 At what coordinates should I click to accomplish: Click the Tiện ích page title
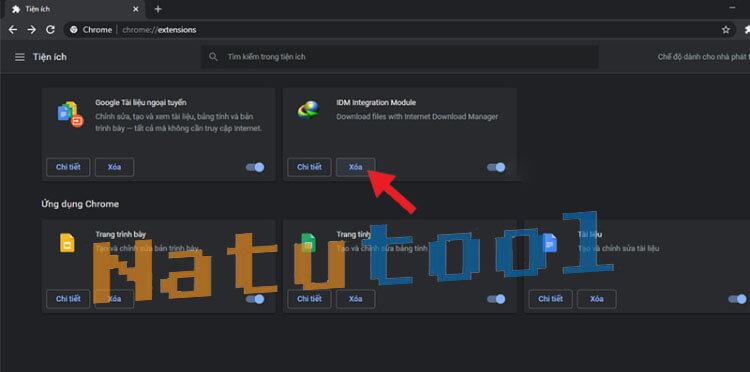click(50, 57)
